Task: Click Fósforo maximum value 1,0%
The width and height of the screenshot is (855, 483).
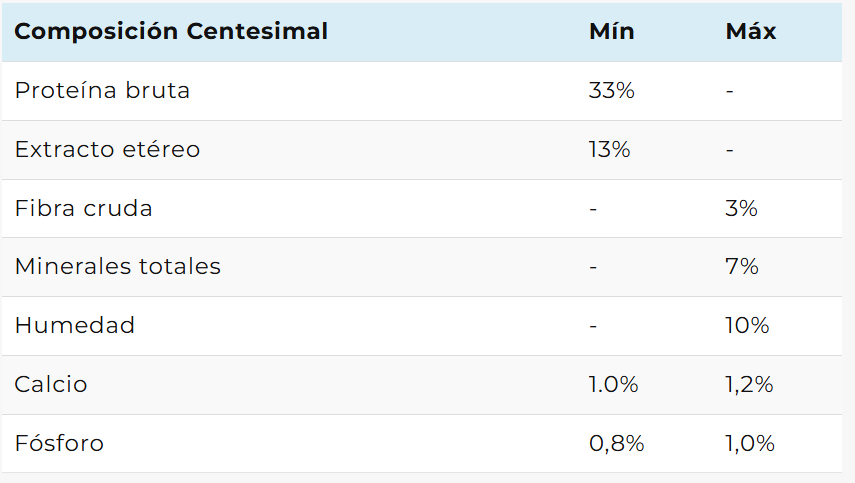Action: pos(749,443)
